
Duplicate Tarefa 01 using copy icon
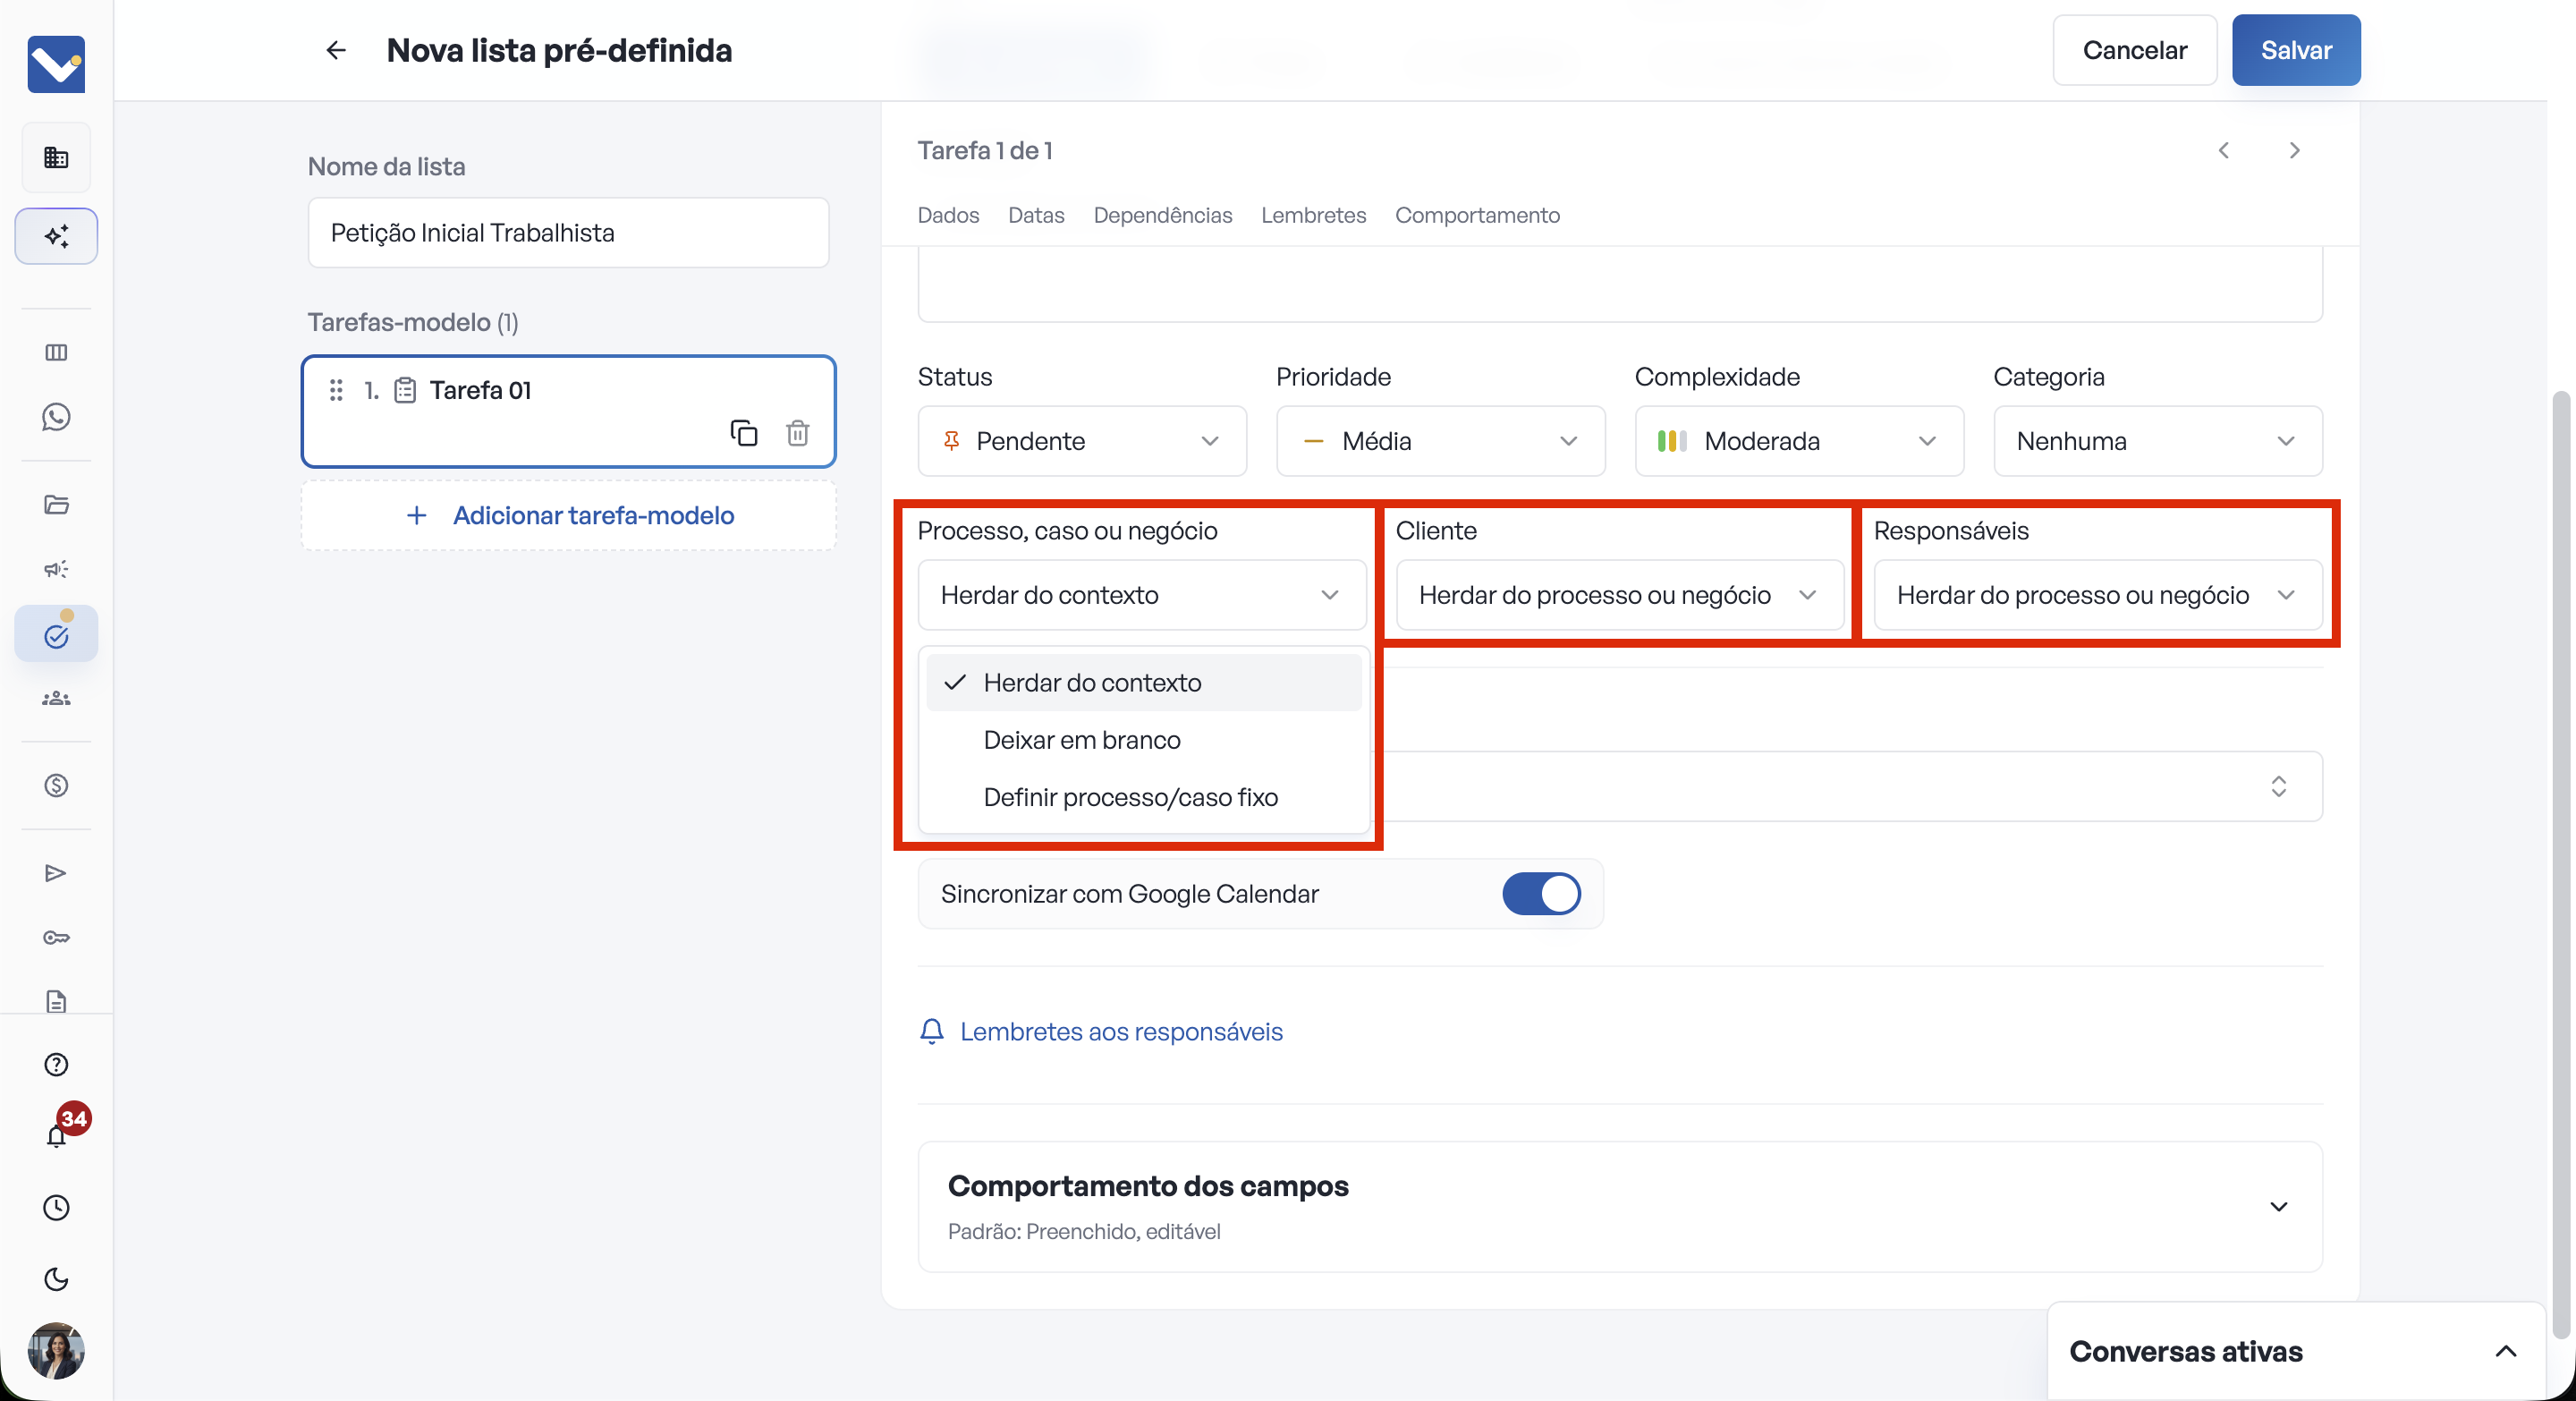pos(743,433)
